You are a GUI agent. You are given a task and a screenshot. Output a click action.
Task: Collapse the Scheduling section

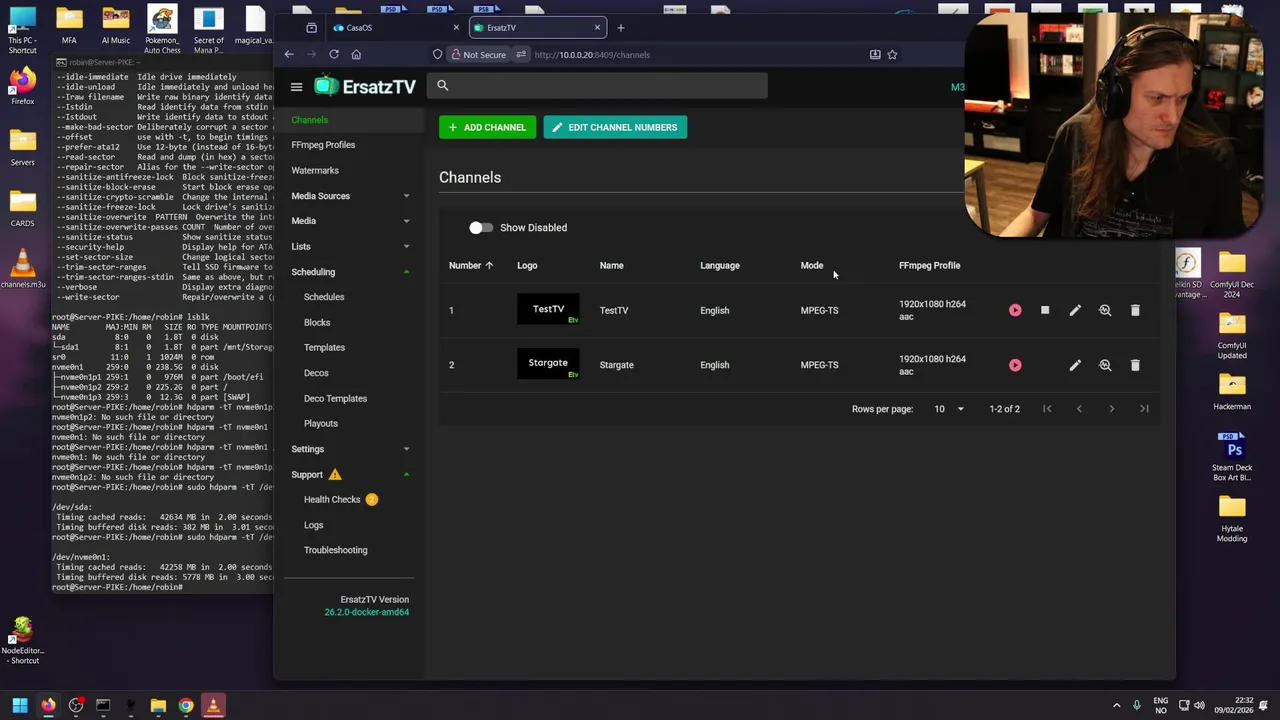click(x=349, y=272)
